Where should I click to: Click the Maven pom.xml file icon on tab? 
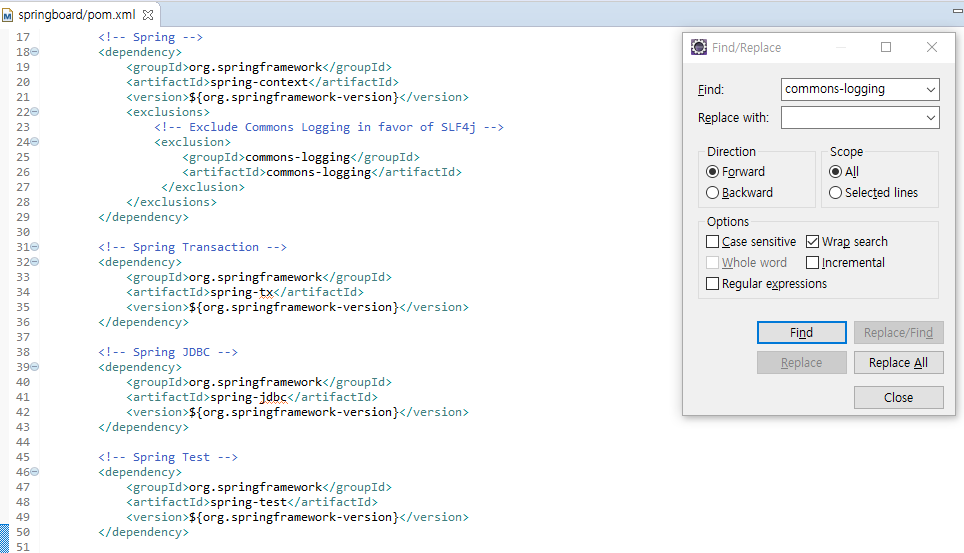pos(7,15)
